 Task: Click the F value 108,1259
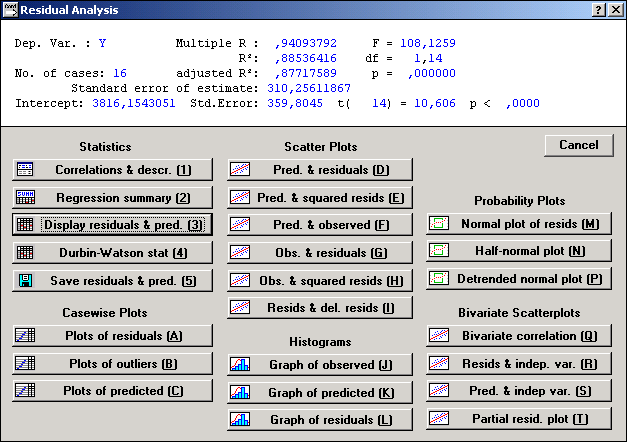click(428, 43)
